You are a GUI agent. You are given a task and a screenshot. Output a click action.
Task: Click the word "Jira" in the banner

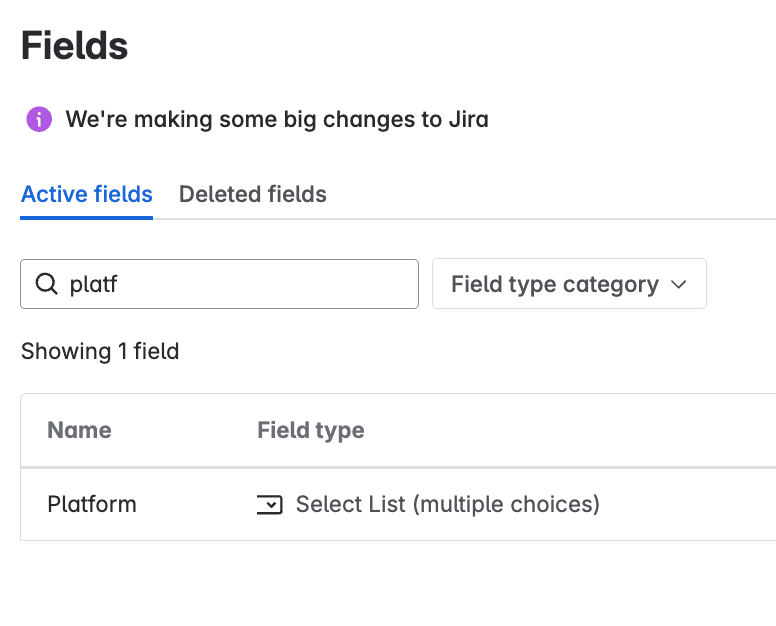click(x=468, y=120)
